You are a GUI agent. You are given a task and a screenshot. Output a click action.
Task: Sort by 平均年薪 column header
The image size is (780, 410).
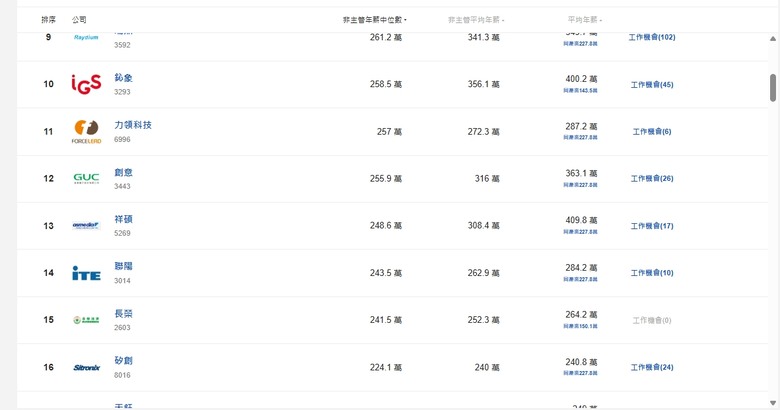point(585,20)
